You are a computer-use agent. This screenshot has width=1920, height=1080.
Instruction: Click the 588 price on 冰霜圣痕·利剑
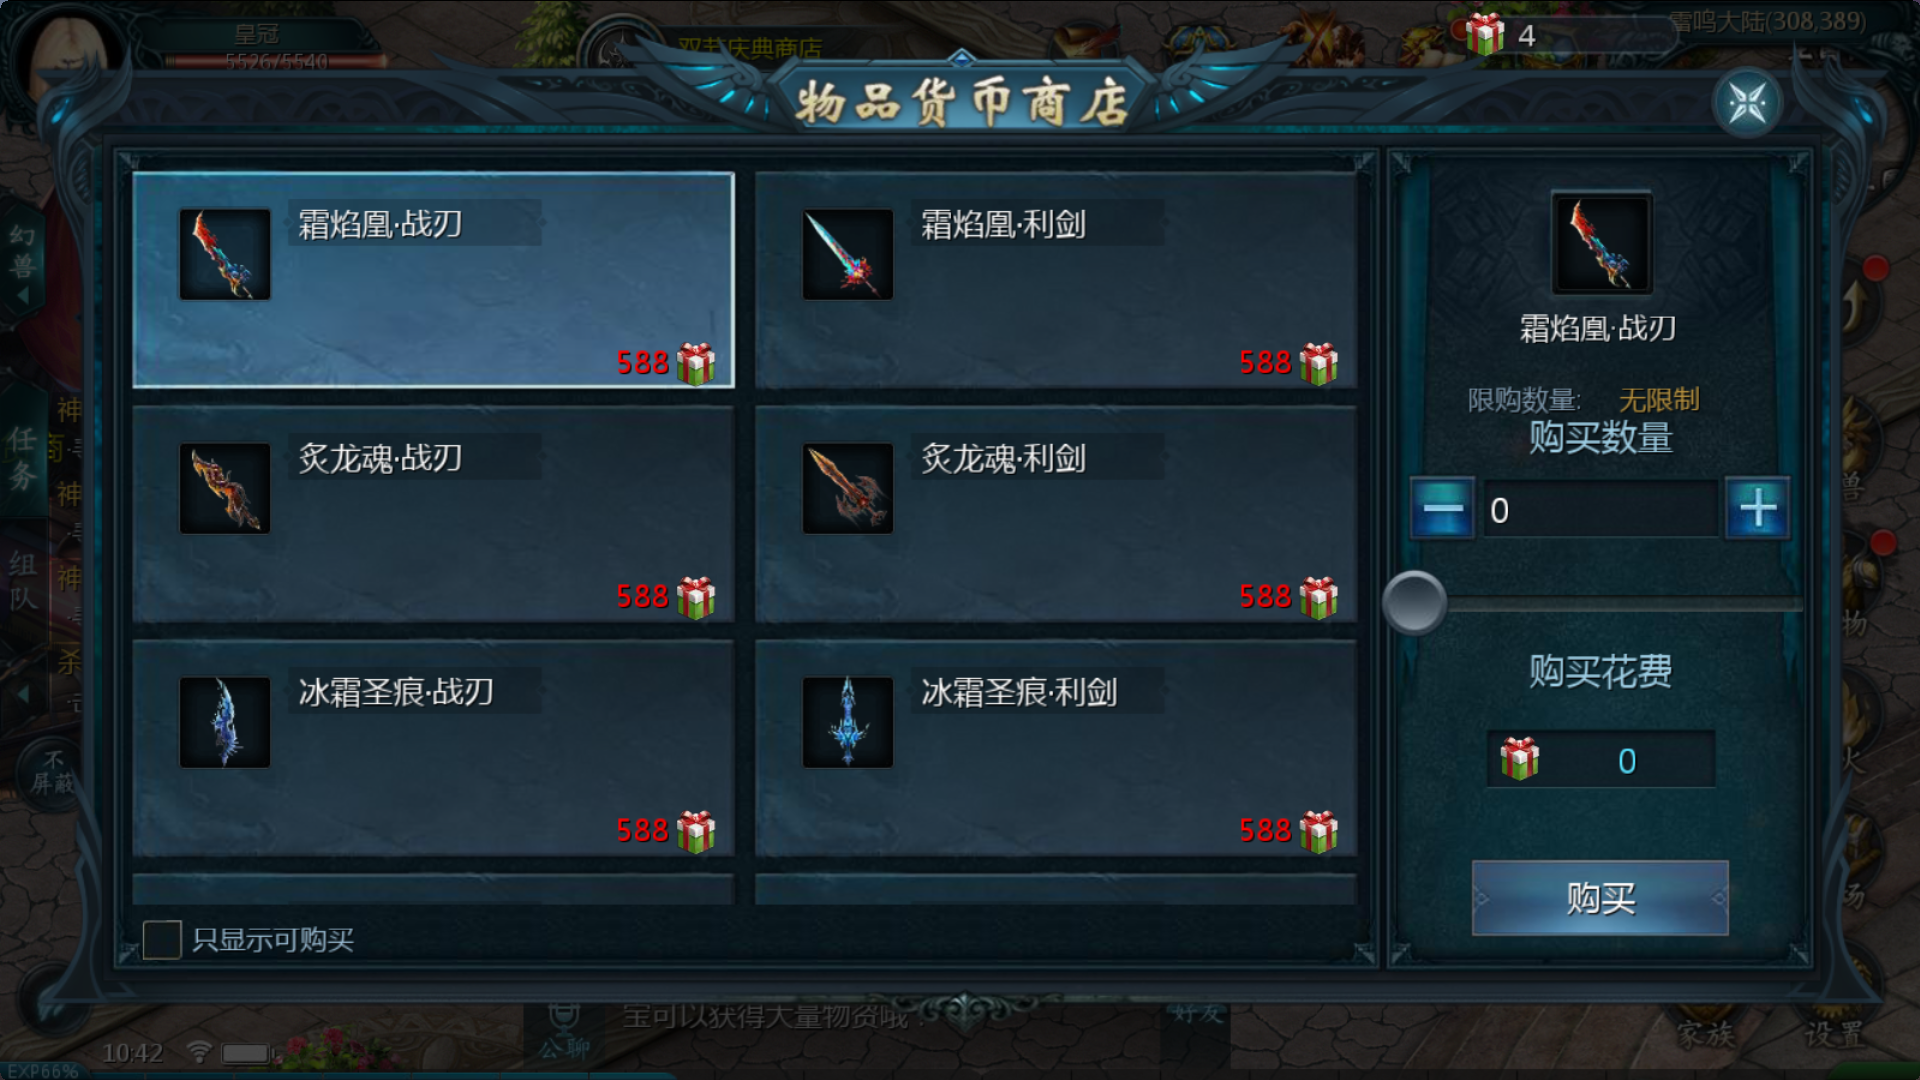(1265, 830)
